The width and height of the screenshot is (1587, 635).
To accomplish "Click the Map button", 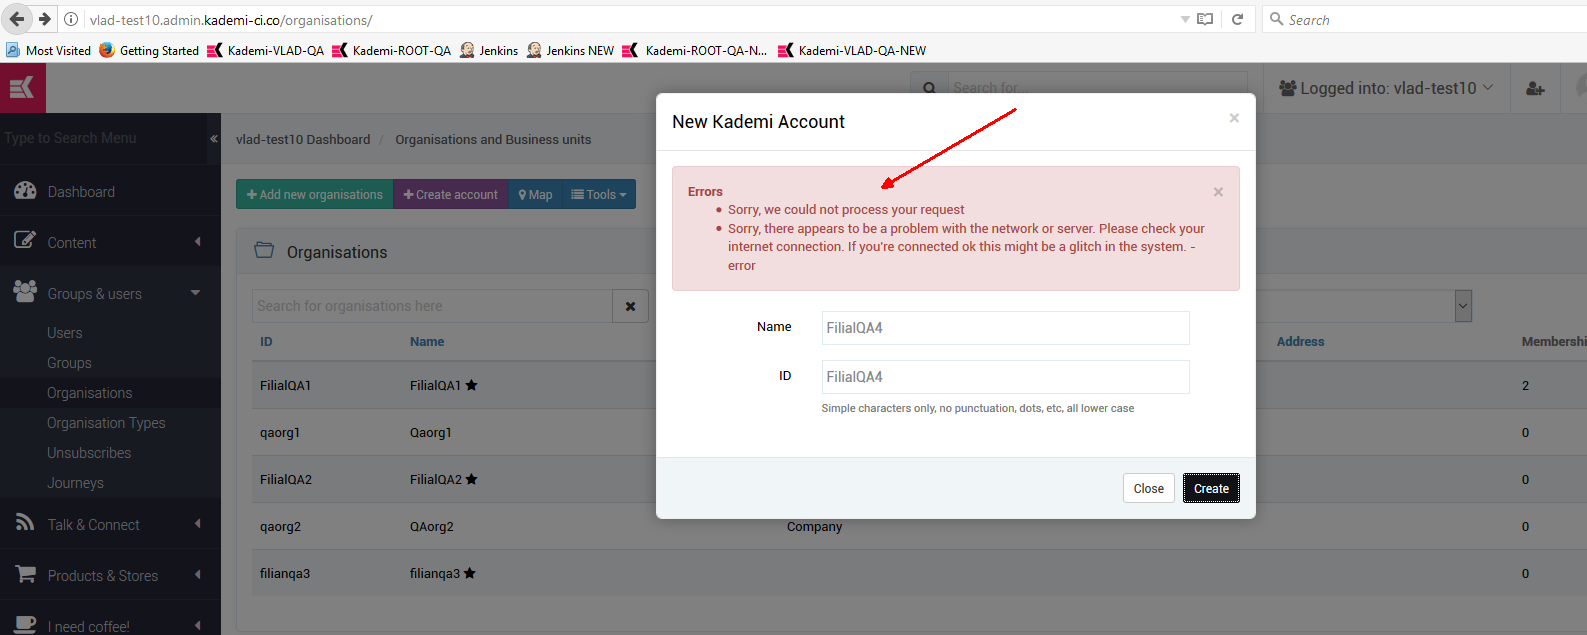I will pyautogui.click(x=535, y=194).
